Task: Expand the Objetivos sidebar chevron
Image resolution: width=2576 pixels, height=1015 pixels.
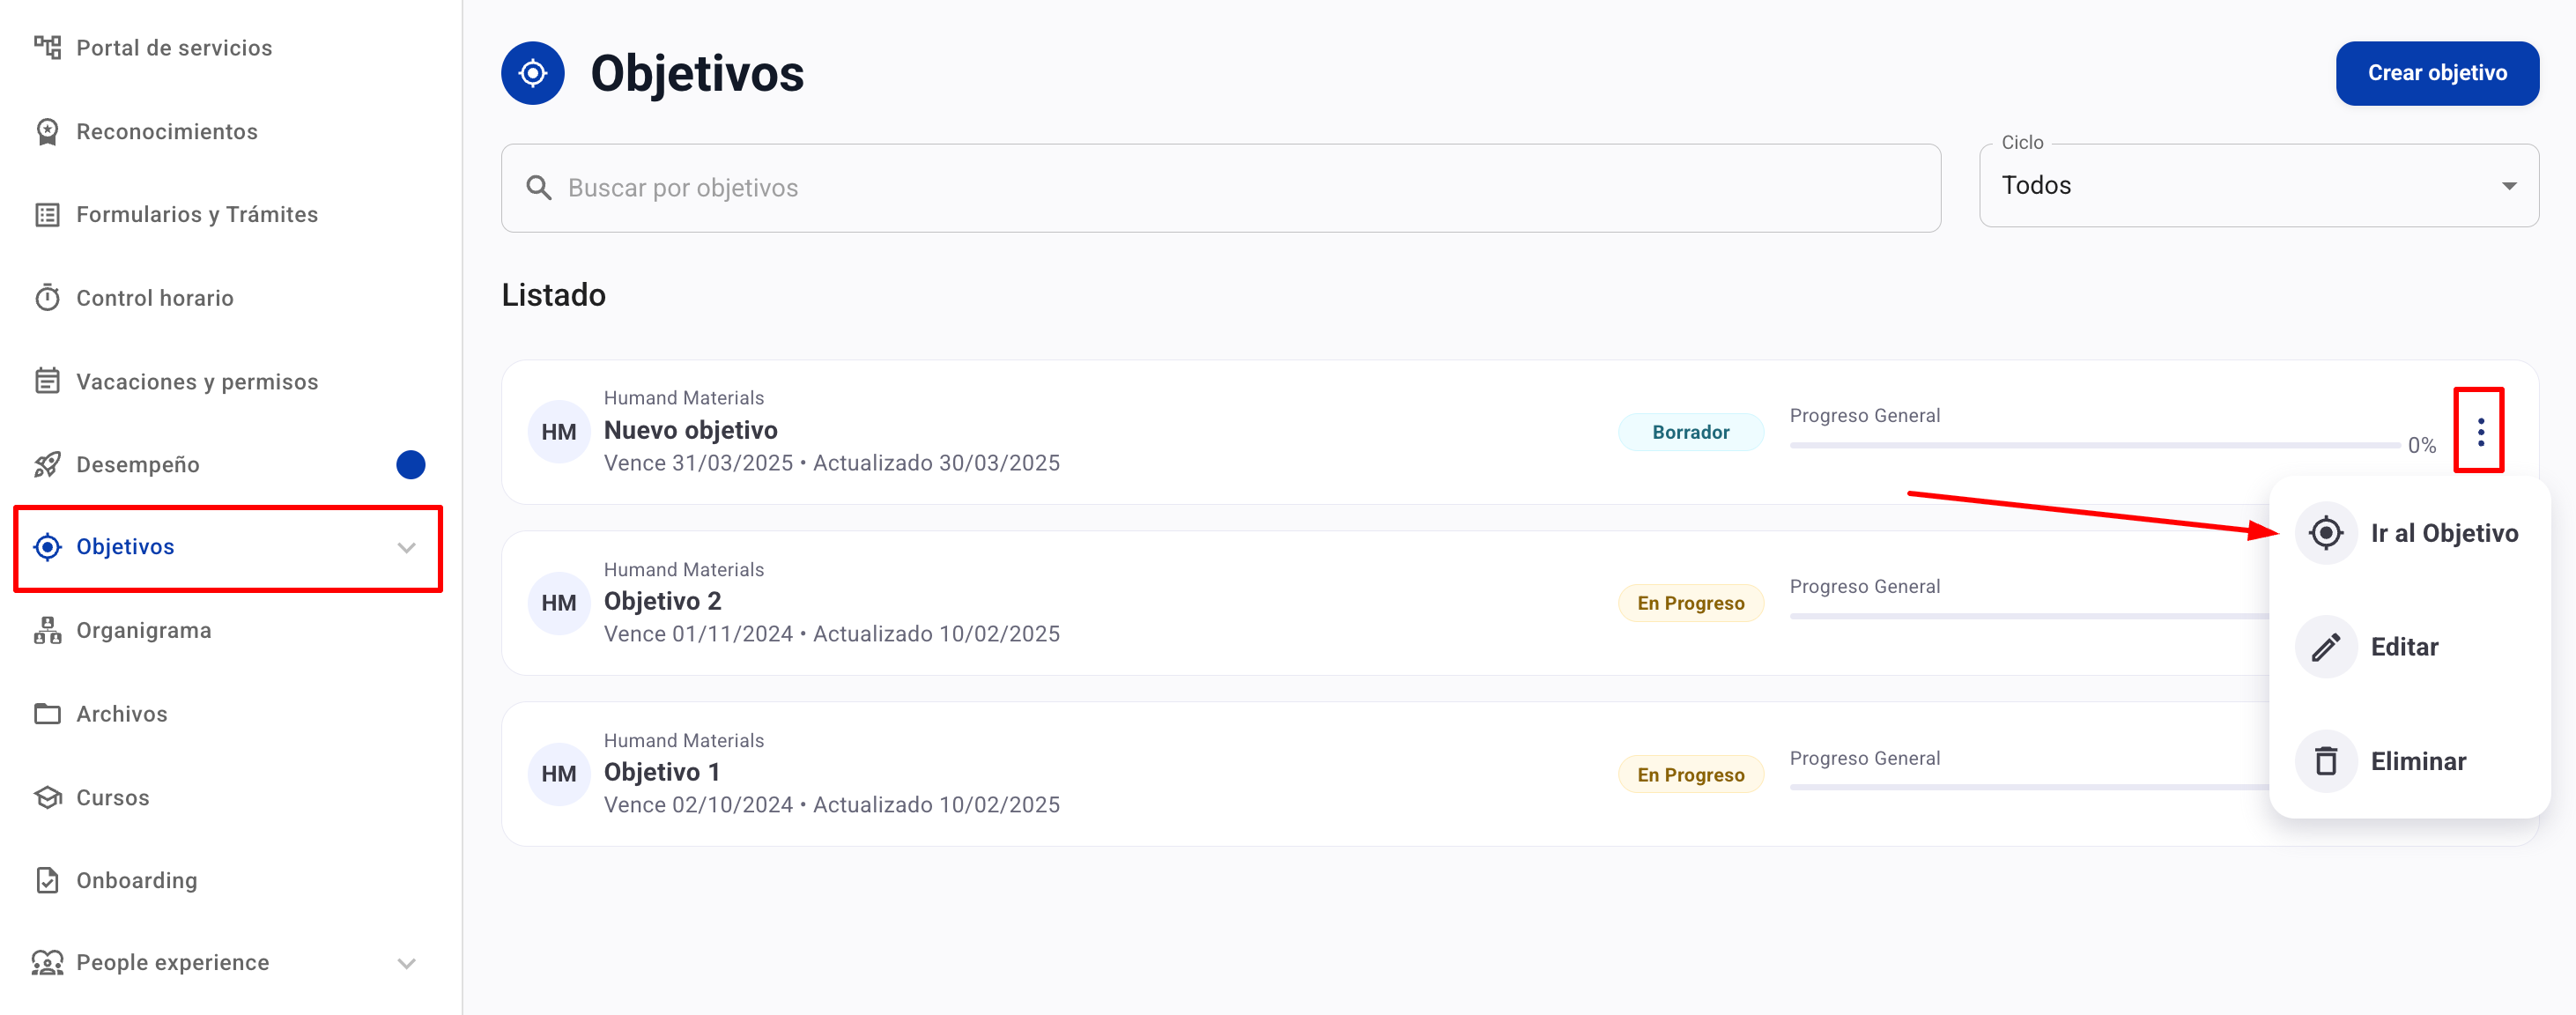Action: [406, 547]
